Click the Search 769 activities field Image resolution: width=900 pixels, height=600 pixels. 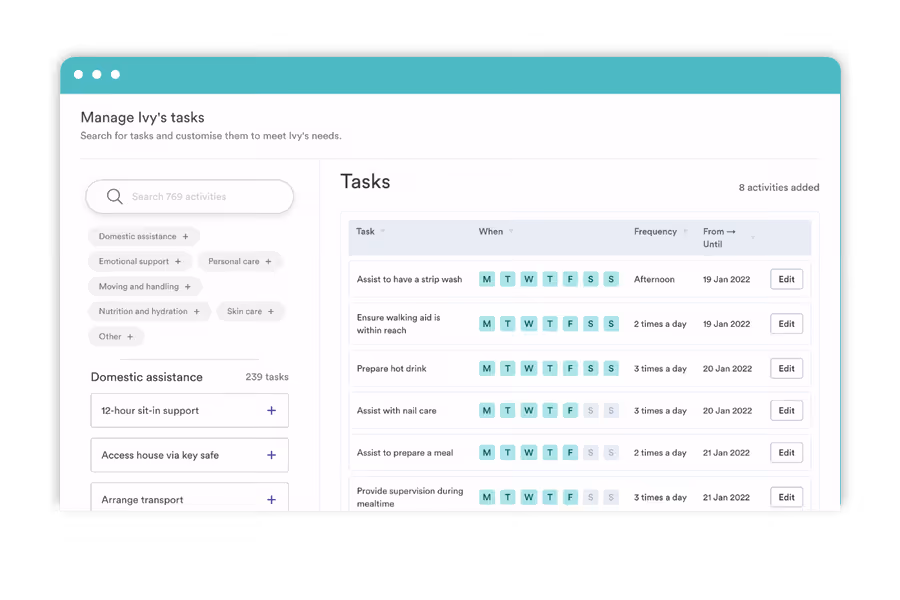pos(189,196)
